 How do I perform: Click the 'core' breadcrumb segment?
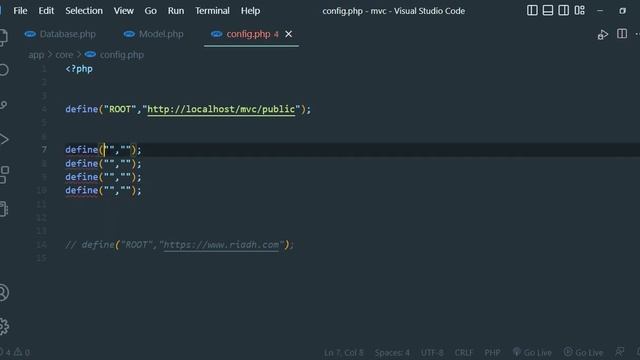tap(64, 55)
